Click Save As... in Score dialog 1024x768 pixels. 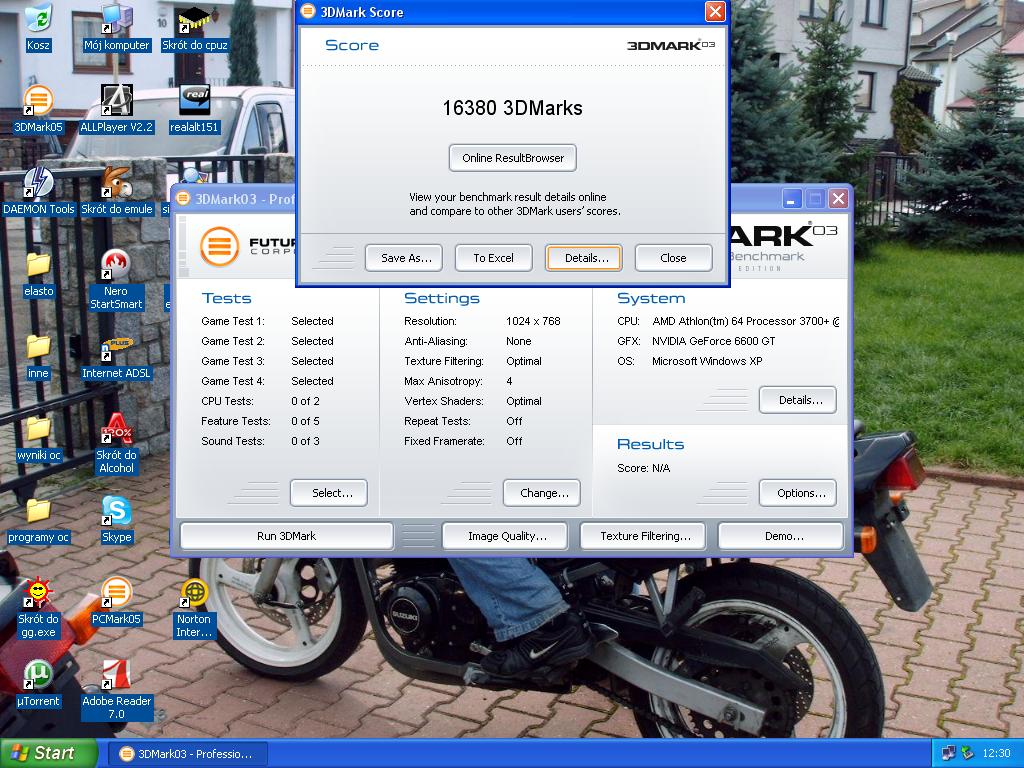pyautogui.click(x=404, y=258)
